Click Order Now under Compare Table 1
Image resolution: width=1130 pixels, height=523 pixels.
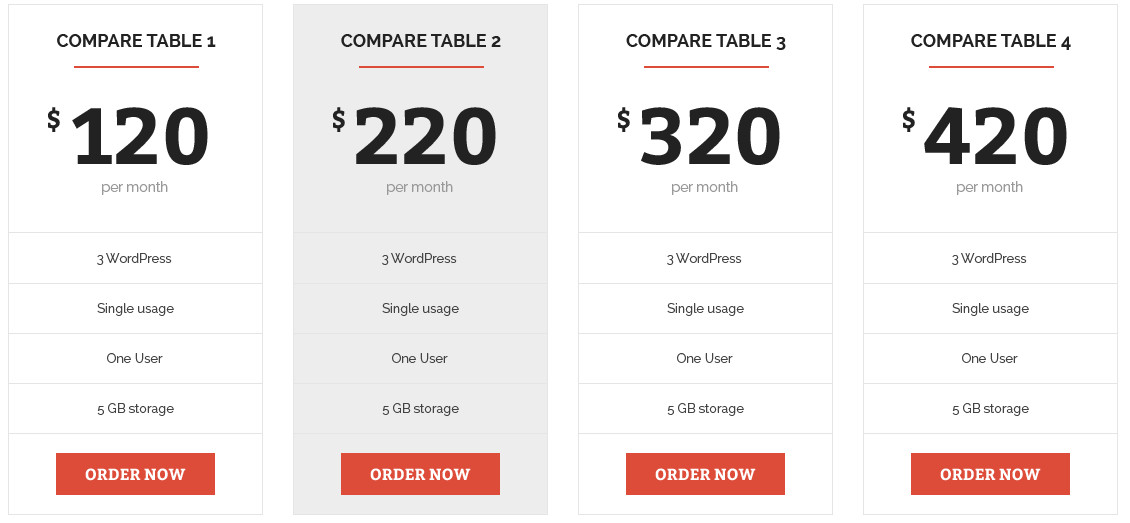pyautogui.click(x=135, y=474)
